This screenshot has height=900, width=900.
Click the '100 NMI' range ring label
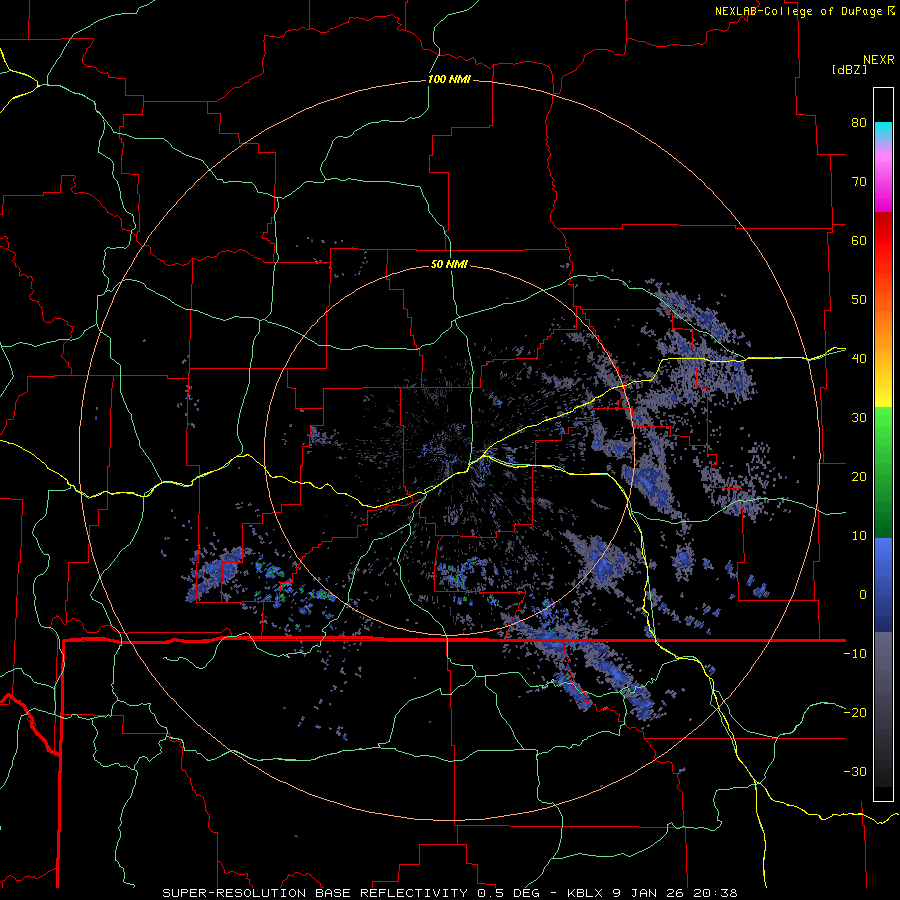(x=449, y=79)
